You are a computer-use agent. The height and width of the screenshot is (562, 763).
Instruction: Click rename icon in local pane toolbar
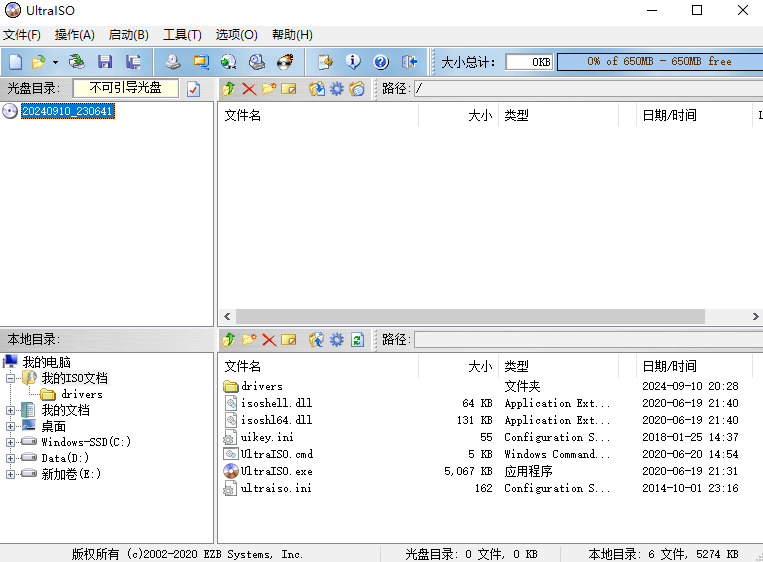point(289,340)
